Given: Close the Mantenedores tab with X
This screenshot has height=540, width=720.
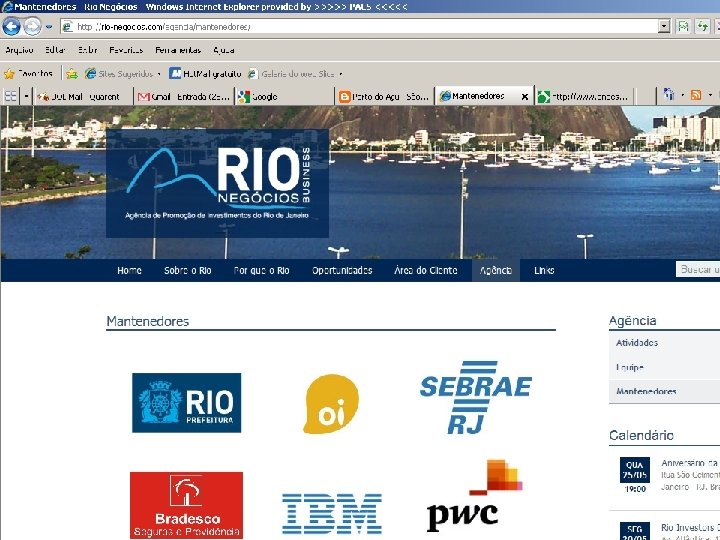Looking at the screenshot, I should (x=525, y=97).
